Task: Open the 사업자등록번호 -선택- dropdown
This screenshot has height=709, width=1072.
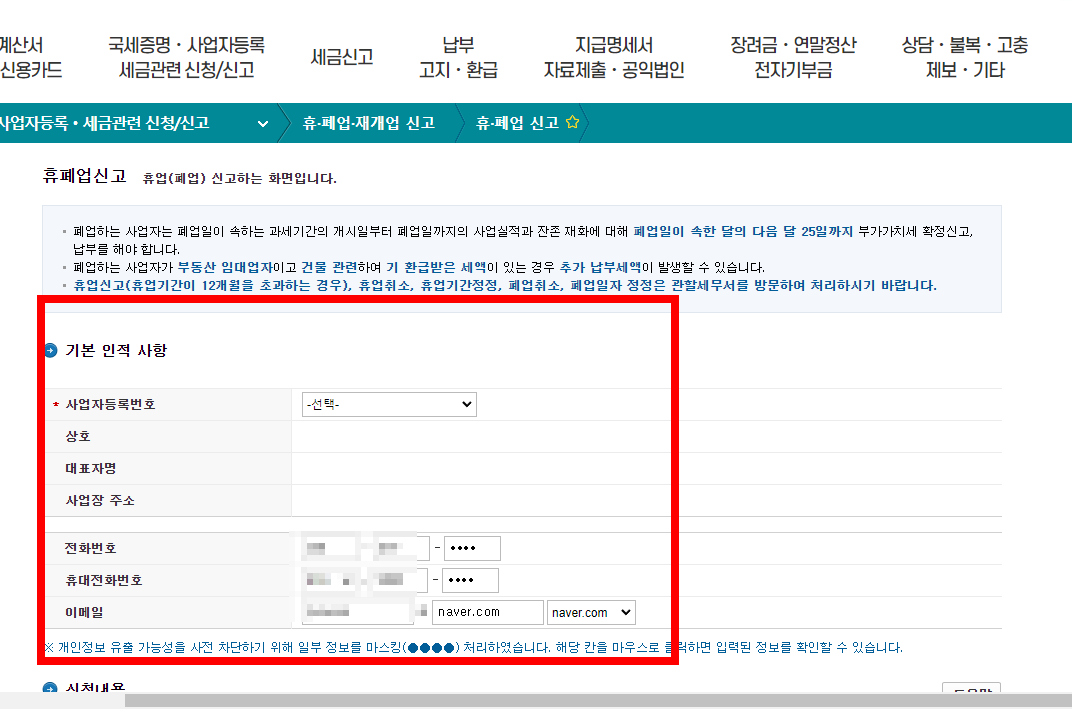Action: click(x=389, y=404)
